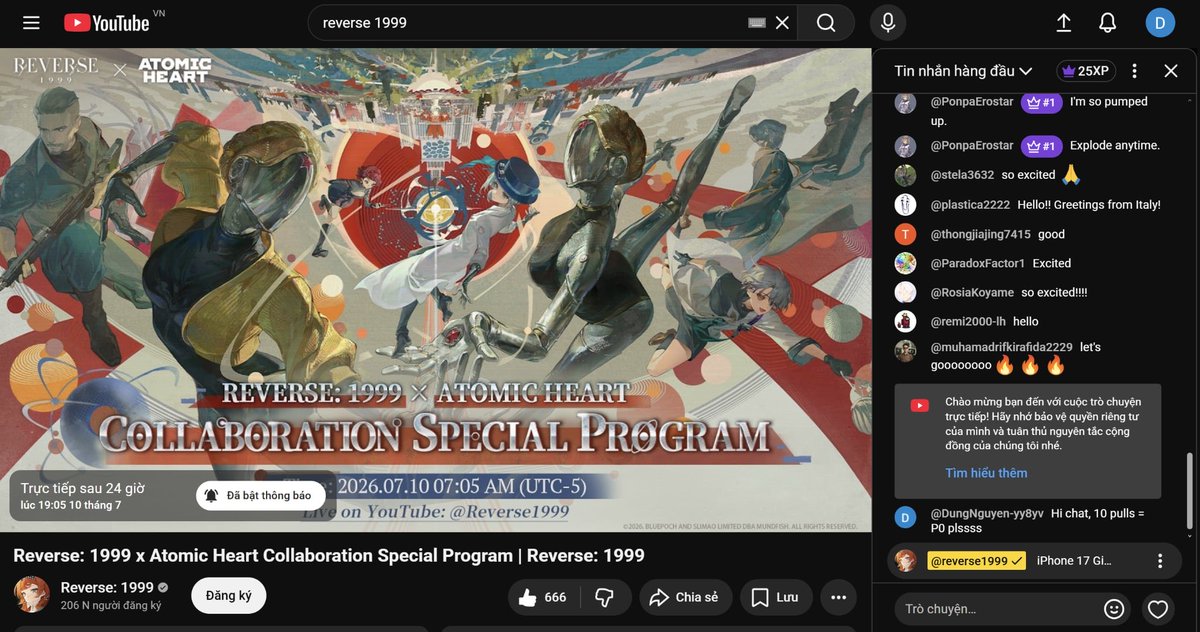Viewport: 1200px width, 632px height.
Task: Open Reverse: 1999 channel avatar
Action: pyautogui.click(x=32, y=594)
